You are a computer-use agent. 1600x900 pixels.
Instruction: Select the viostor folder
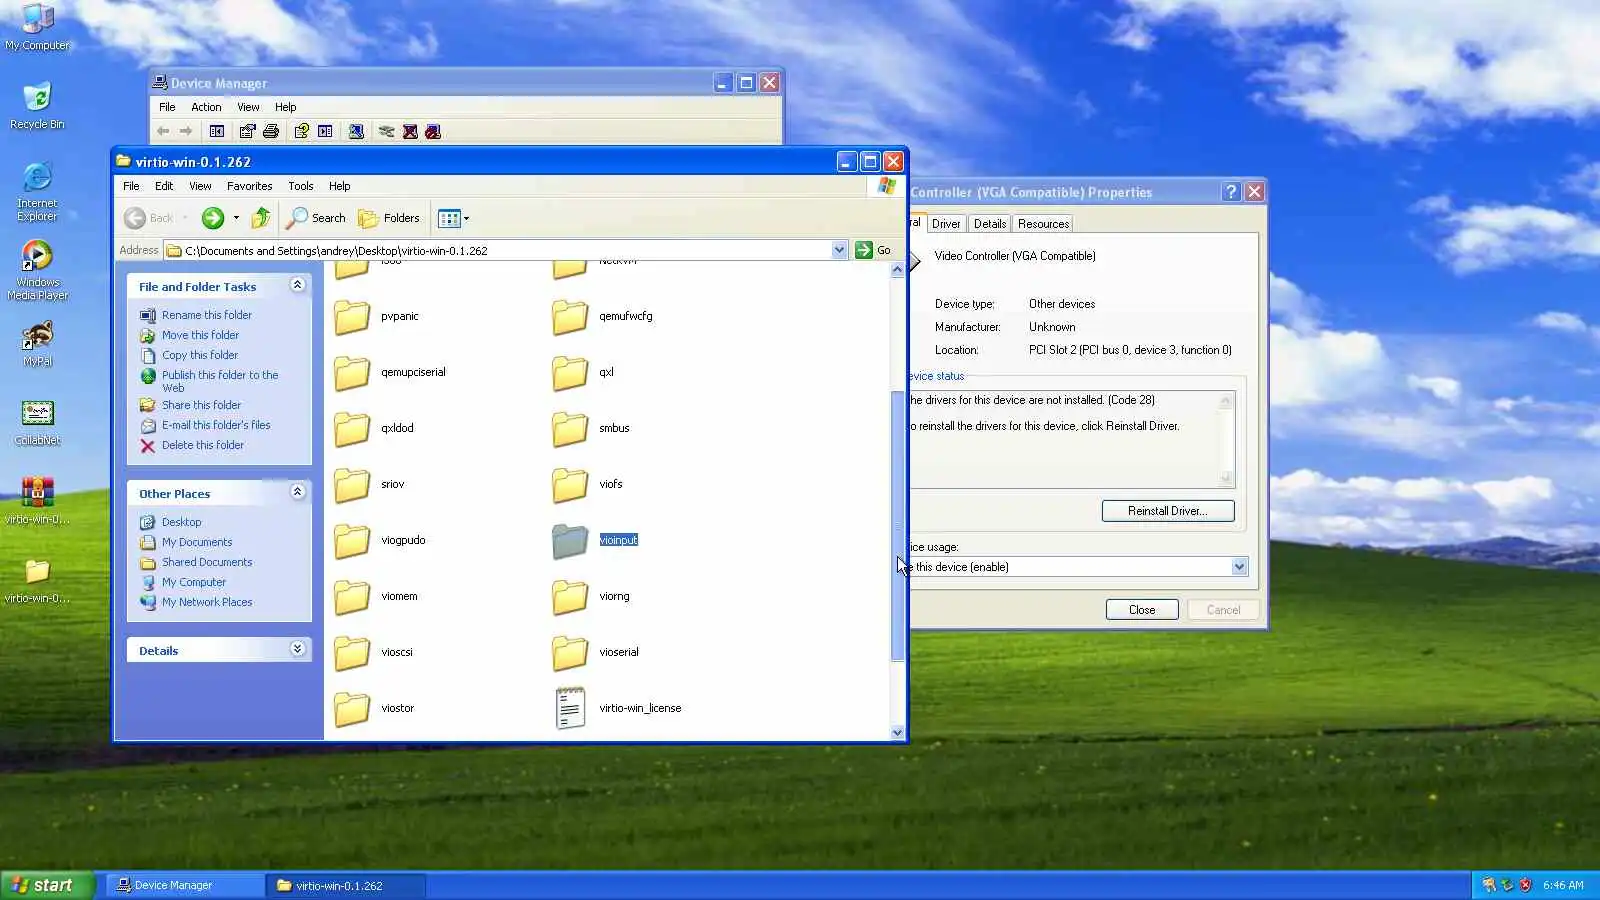(x=374, y=708)
